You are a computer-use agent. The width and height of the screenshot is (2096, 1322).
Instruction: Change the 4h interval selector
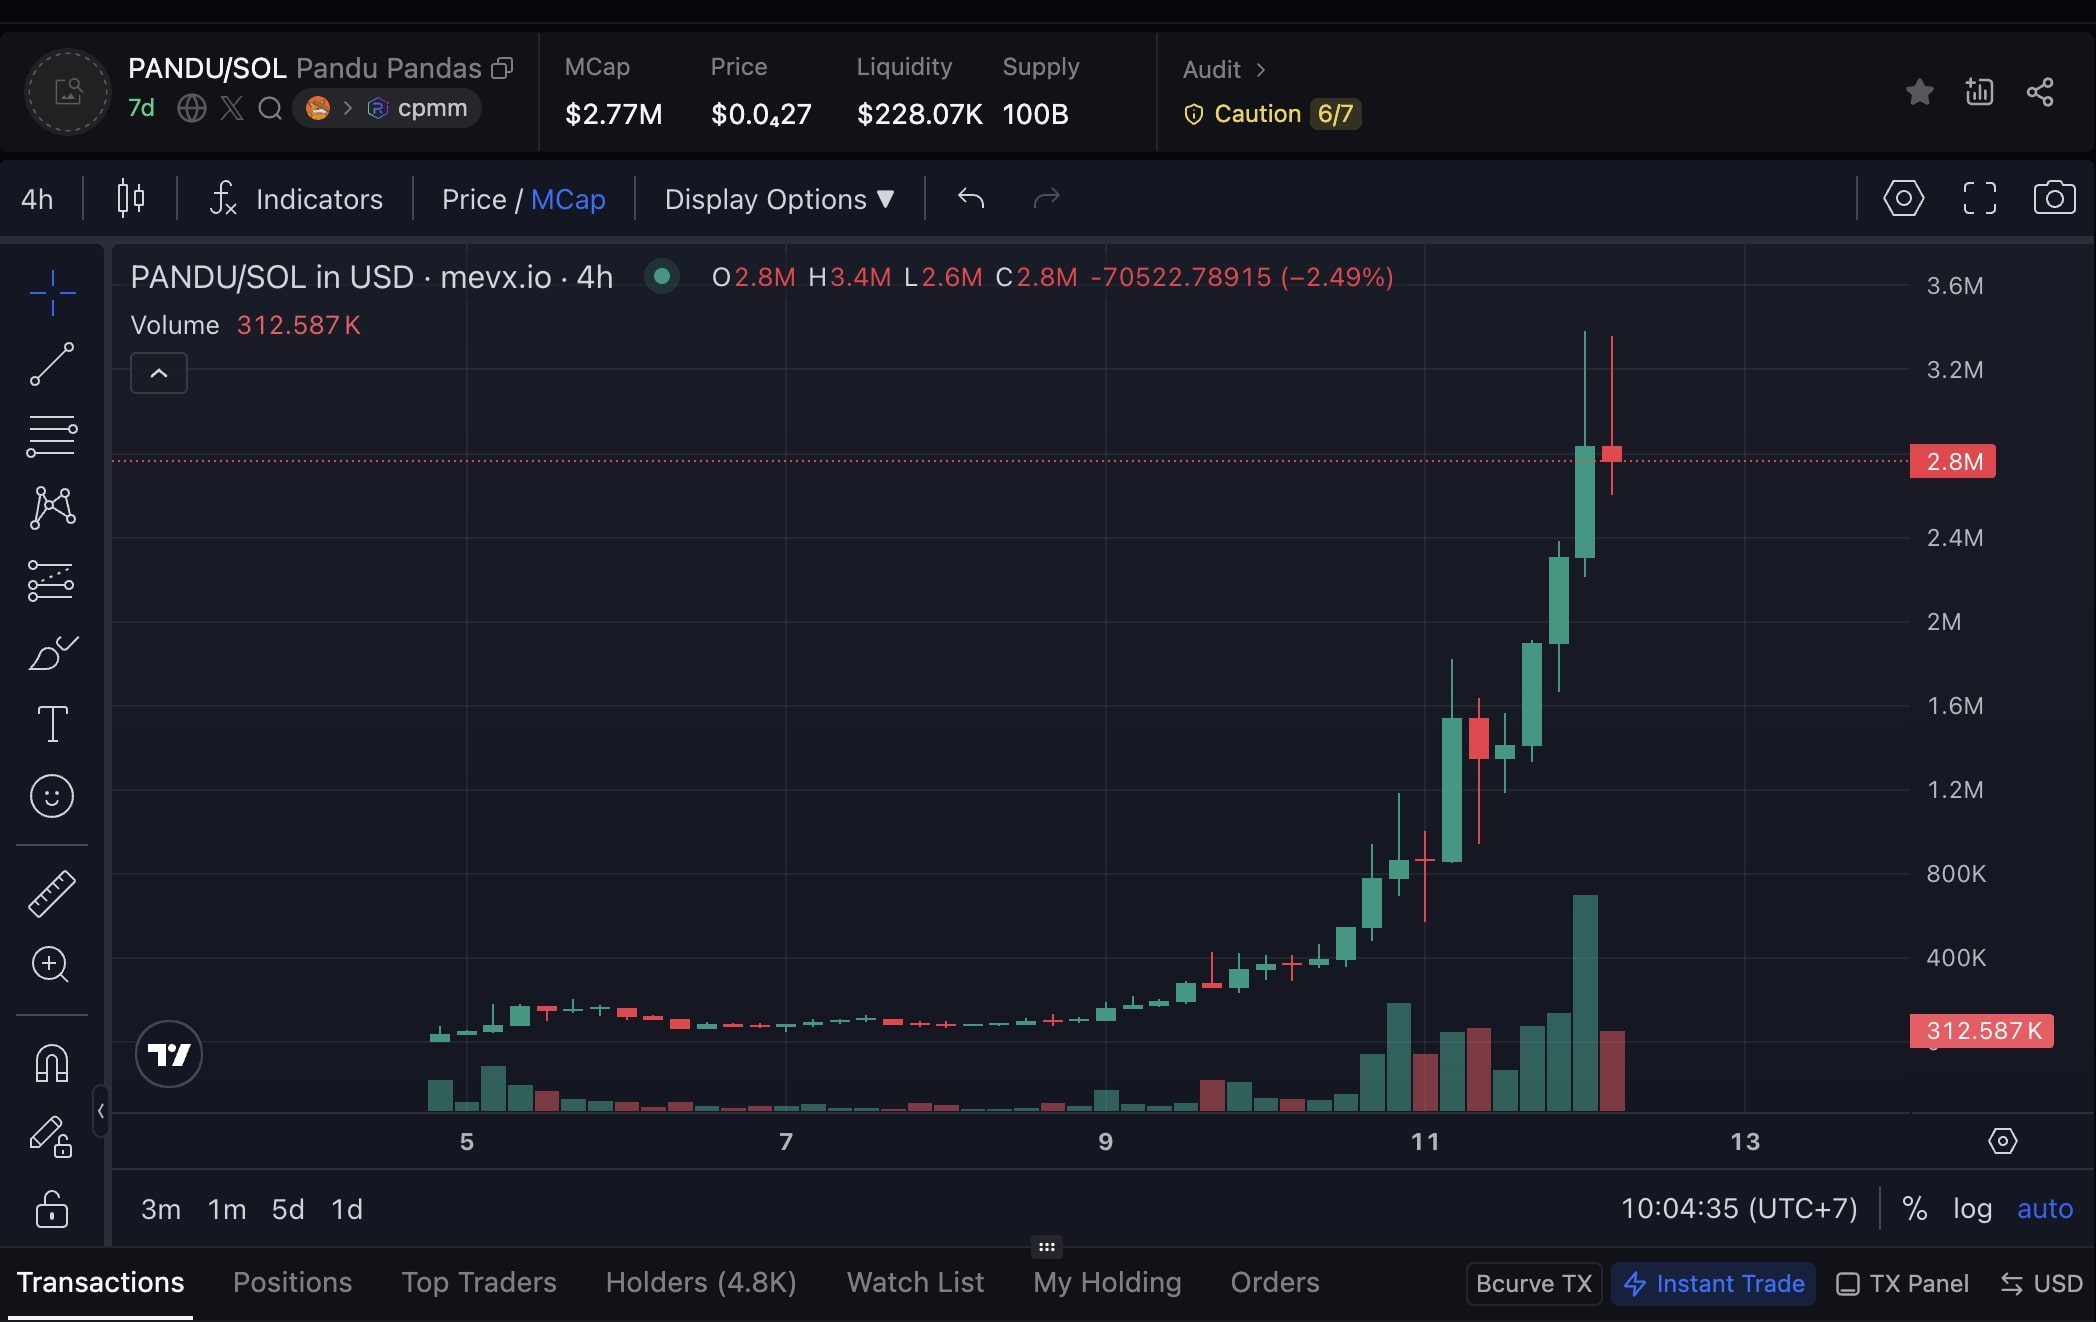click(x=37, y=199)
